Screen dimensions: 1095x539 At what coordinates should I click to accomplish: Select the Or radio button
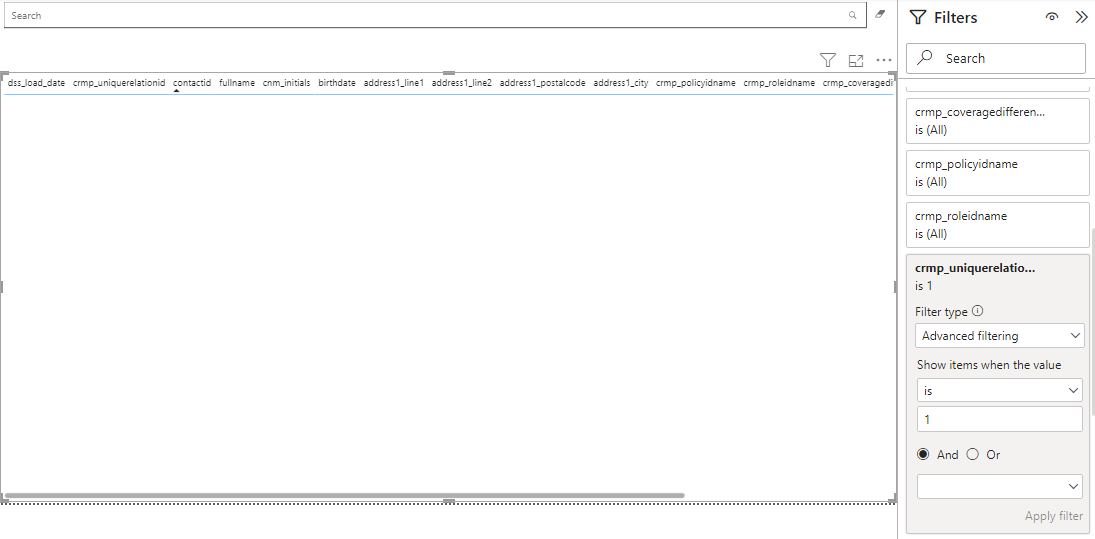tap(973, 455)
